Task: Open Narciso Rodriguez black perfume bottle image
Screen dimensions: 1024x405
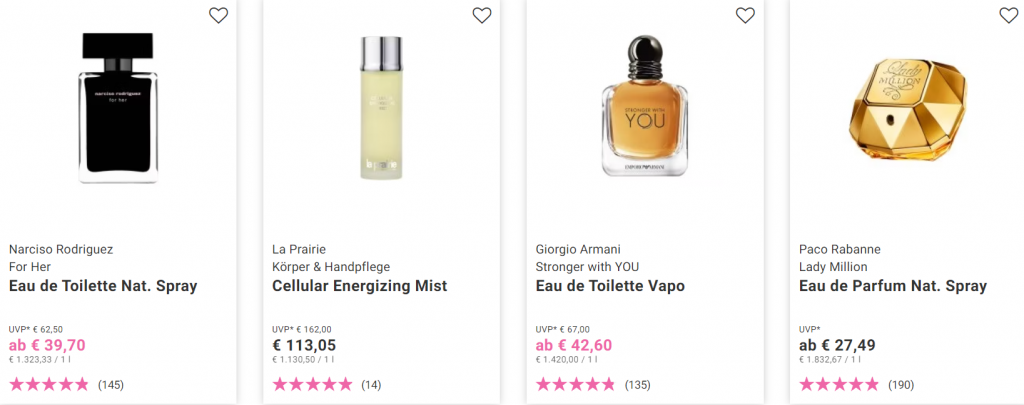Action: [119, 107]
